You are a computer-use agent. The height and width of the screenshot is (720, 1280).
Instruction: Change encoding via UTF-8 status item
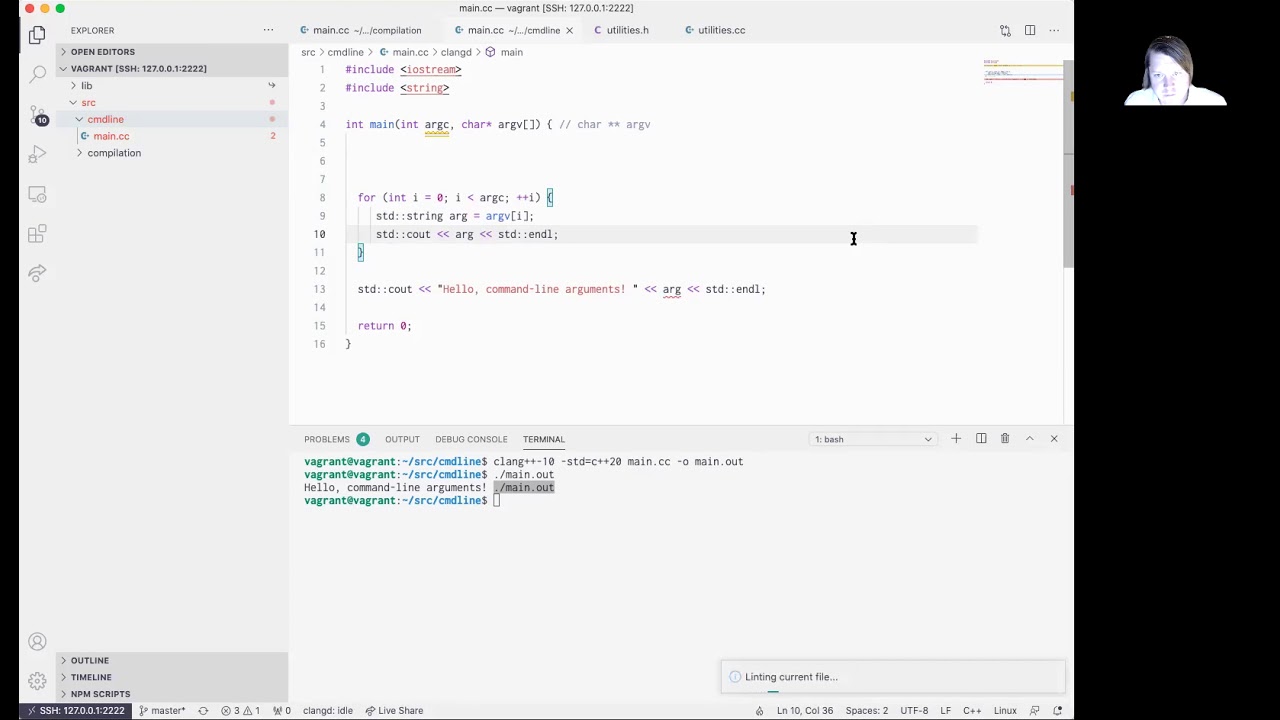tap(914, 711)
